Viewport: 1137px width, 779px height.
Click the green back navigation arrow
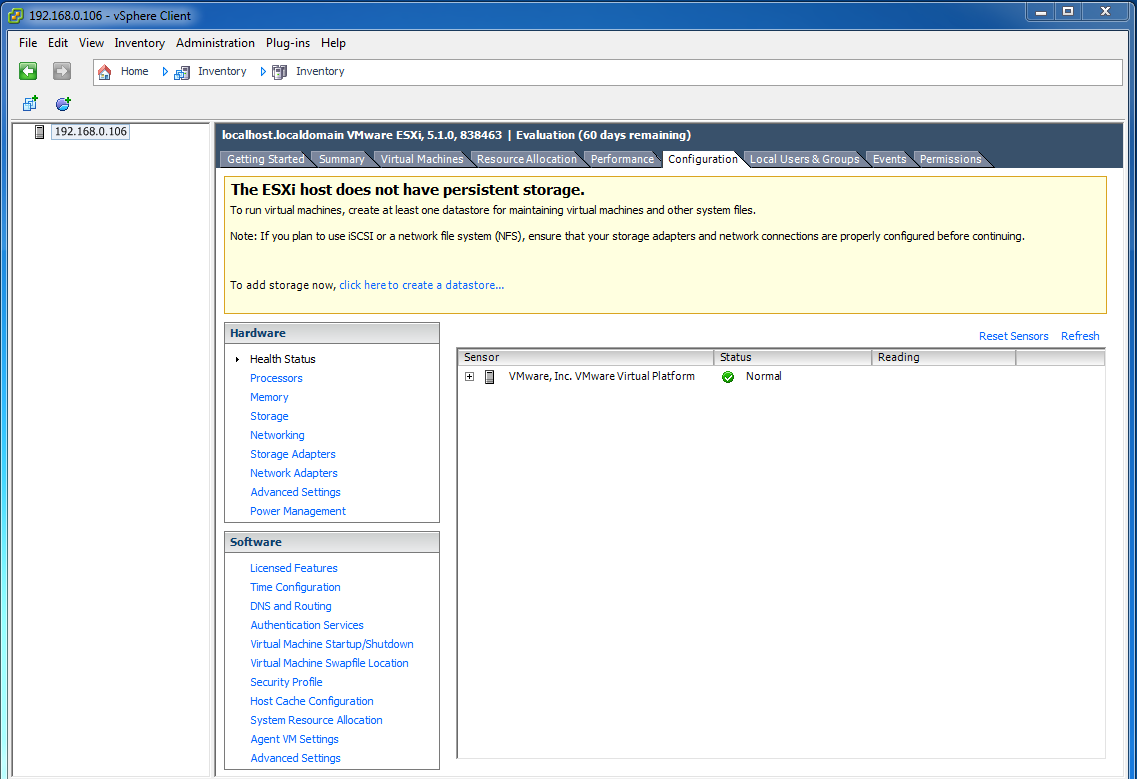(x=28, y=71)
